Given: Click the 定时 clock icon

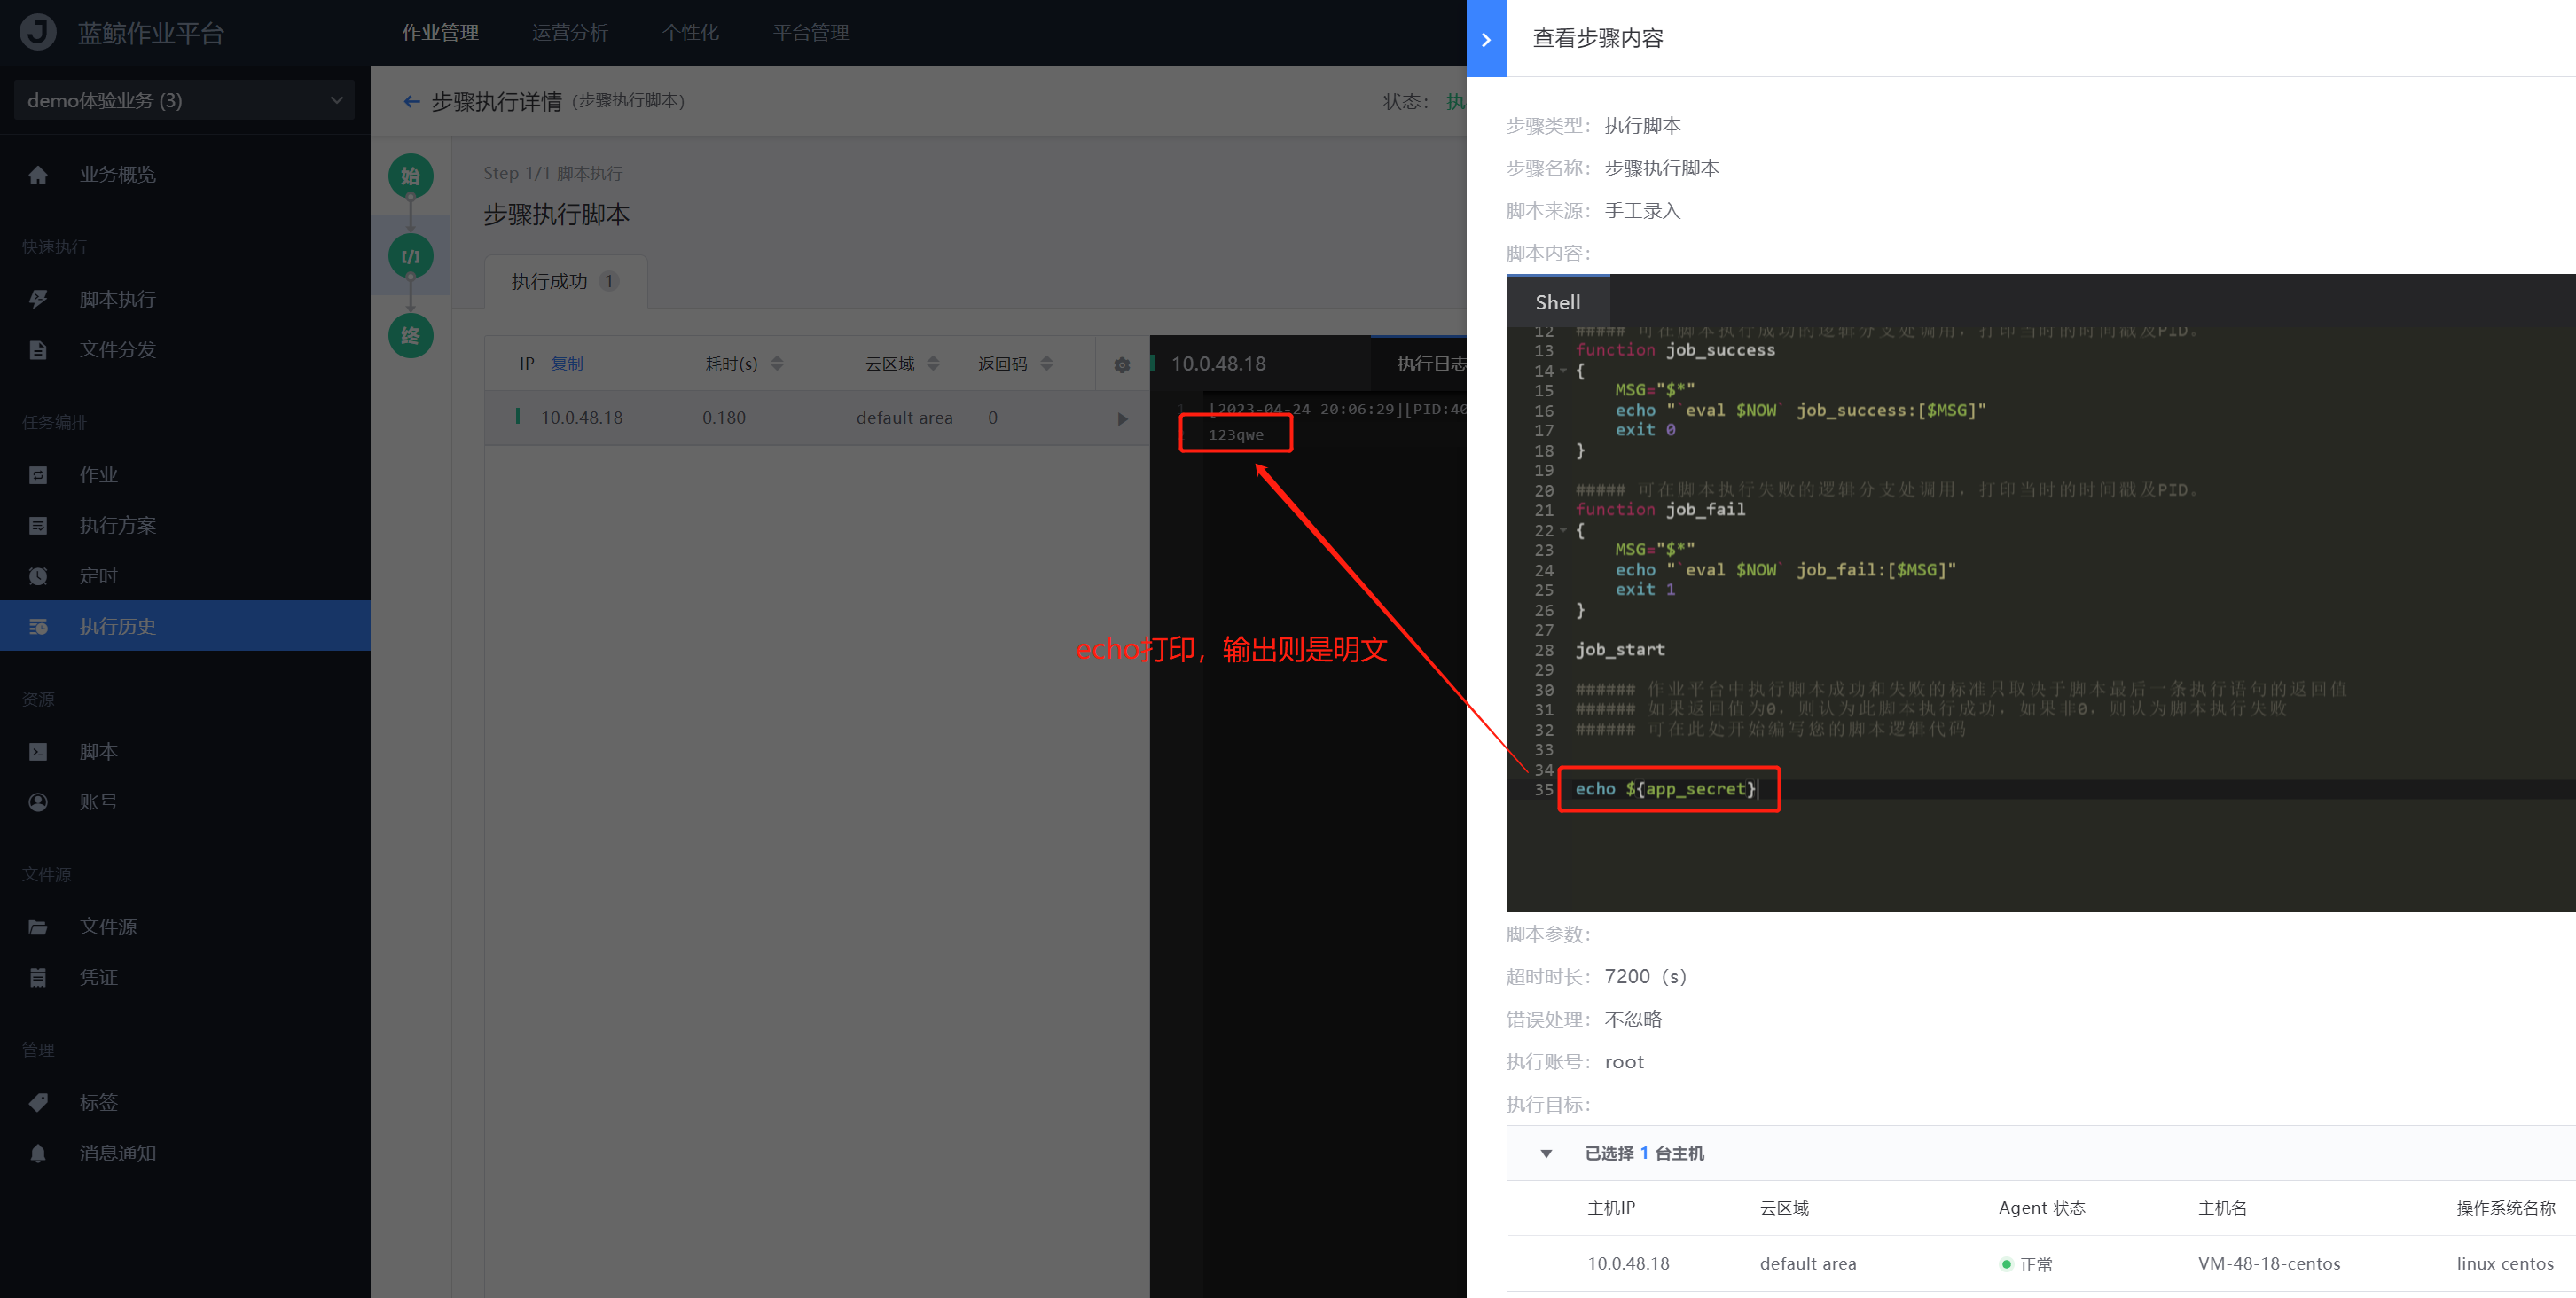Looking at the screenshot, I should (38, 576).
